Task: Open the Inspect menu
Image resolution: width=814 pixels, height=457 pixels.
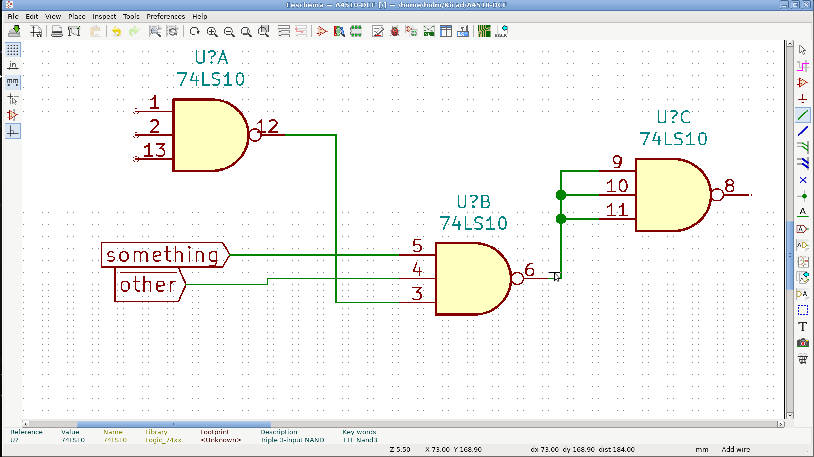Action: coord(104,17)
